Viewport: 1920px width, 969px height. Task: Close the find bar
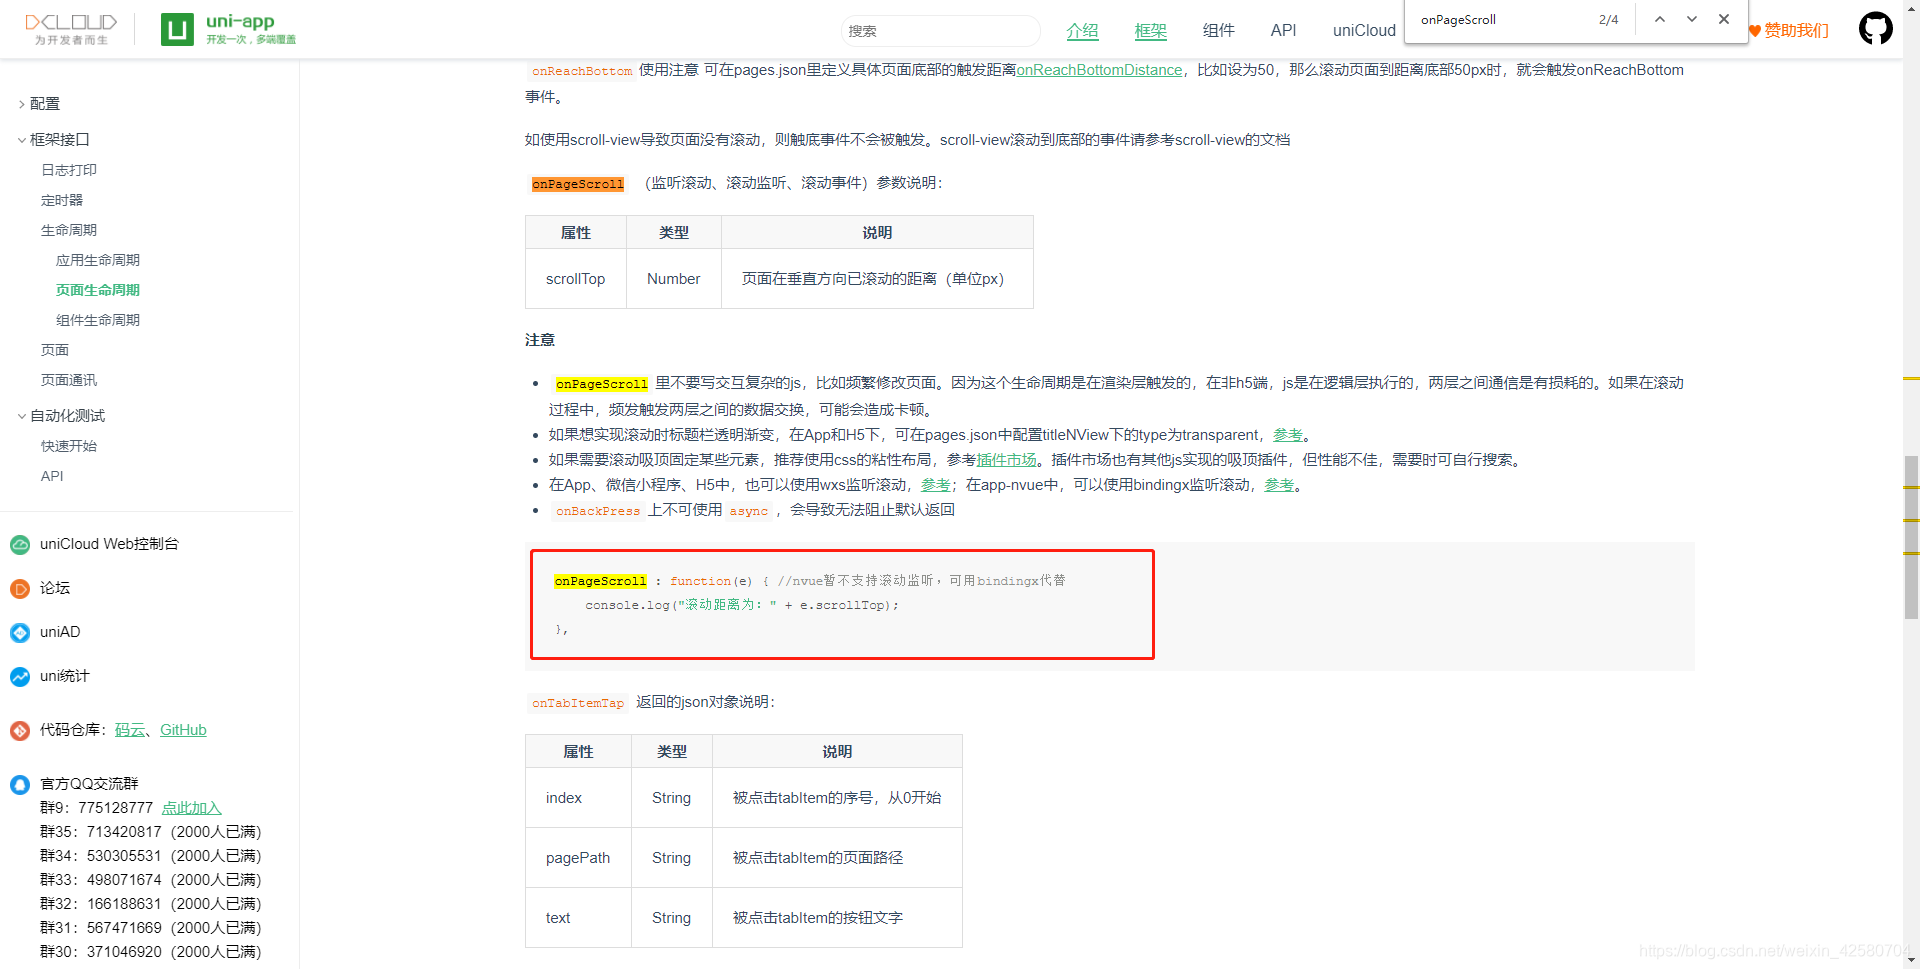point(1724,19)
